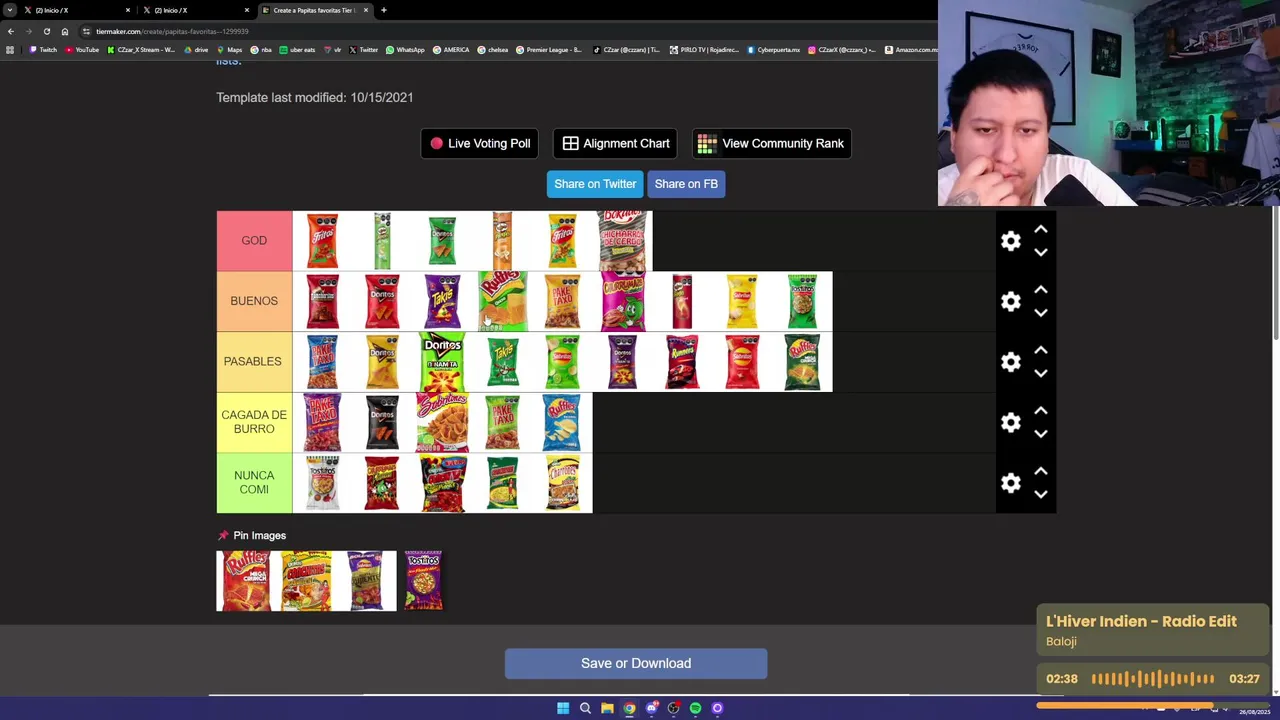Pick the red Pringles can in BUENOS
1280x720 pixels.
682,301
